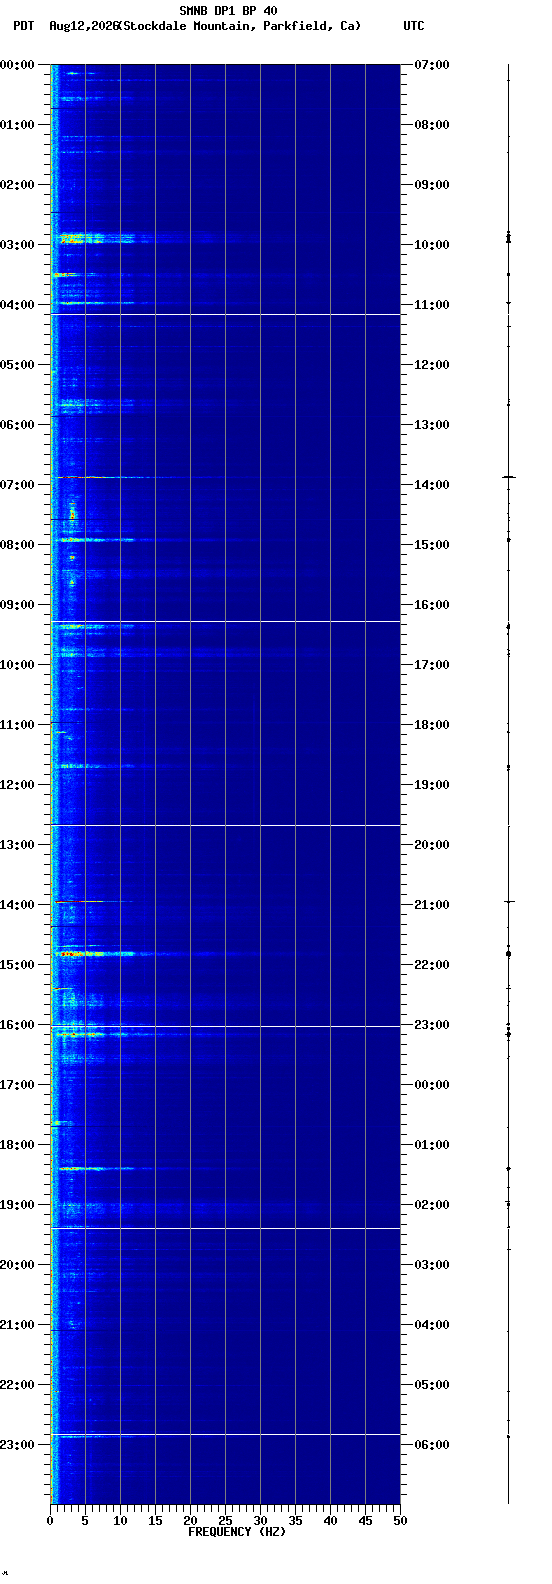Viewport: 552px width, 1584px height.
Task: Click the "10:00" UTC axis label
Action: [431, 245]
